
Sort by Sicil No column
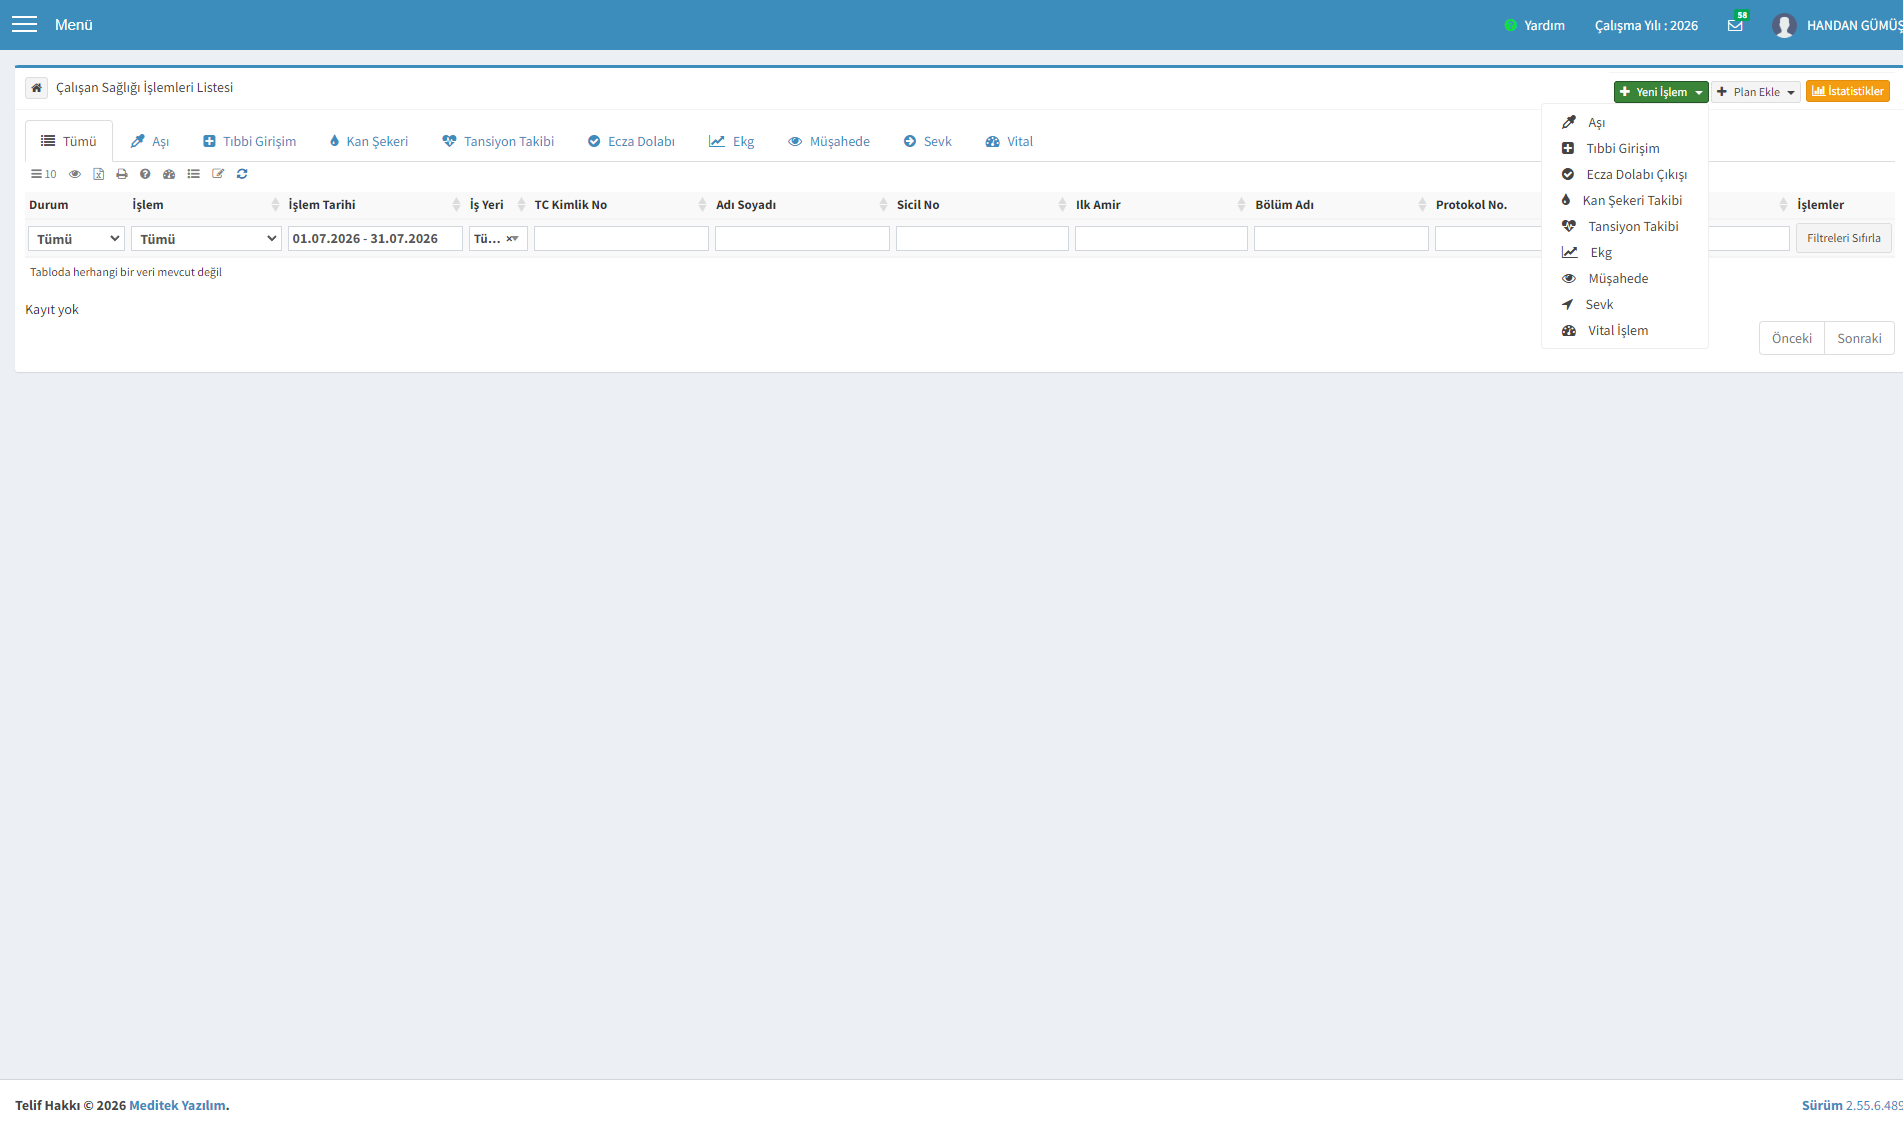point(1062,205)
